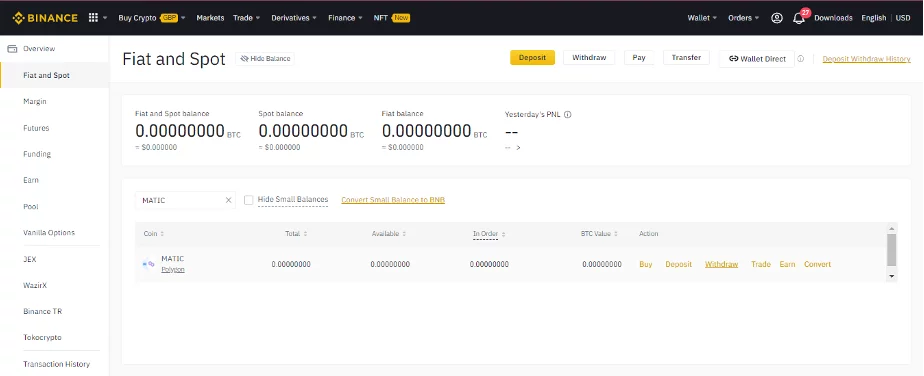Sort the table by Total column
Viewport: 924px width, 376px height.
[x=296, y=234]
